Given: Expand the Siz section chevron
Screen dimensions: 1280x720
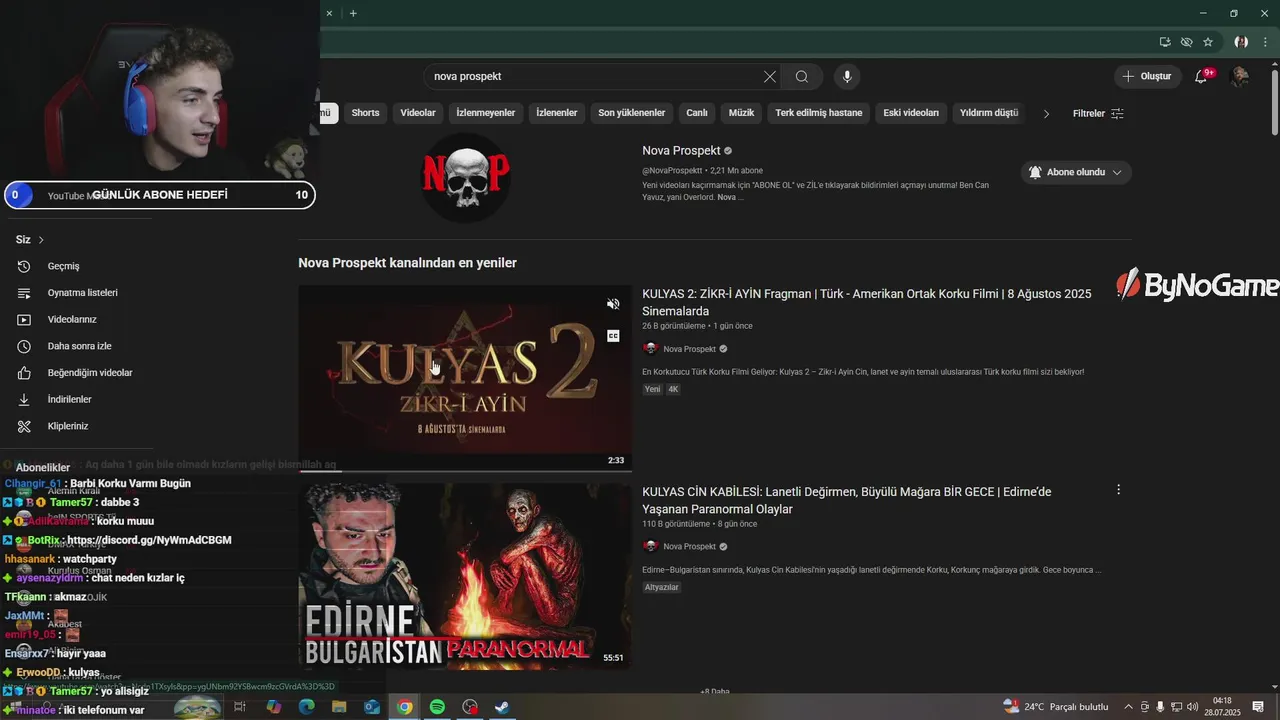Looking at the screenshot, I should click(41, 240).
